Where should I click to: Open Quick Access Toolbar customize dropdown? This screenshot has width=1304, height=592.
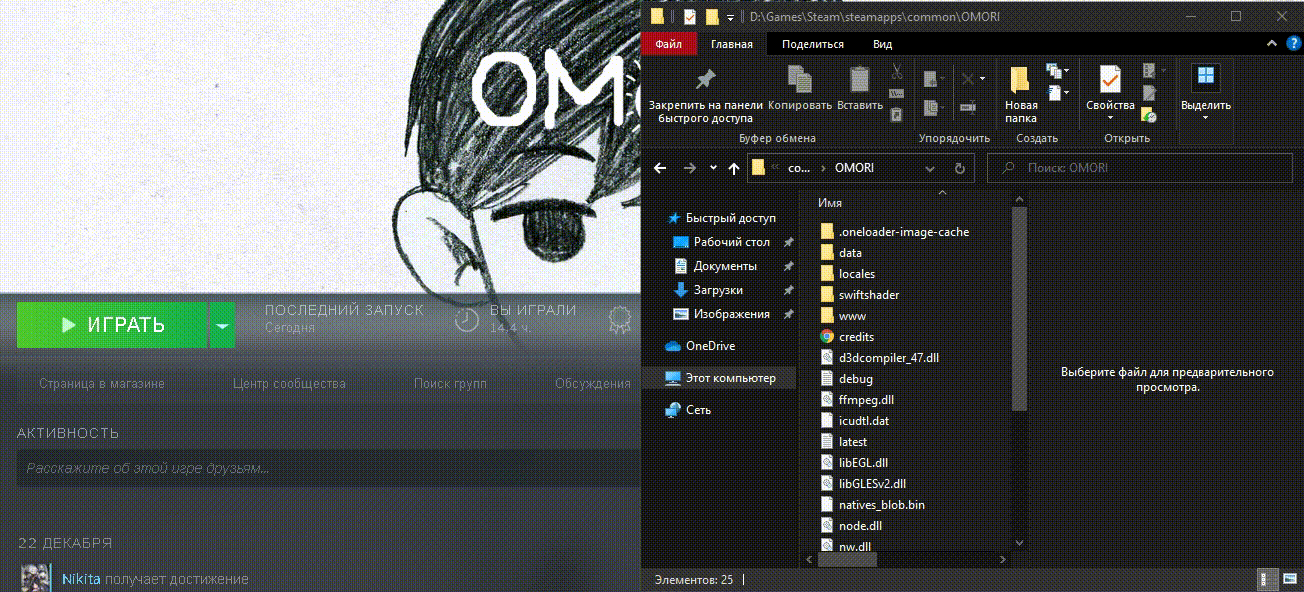731,18
